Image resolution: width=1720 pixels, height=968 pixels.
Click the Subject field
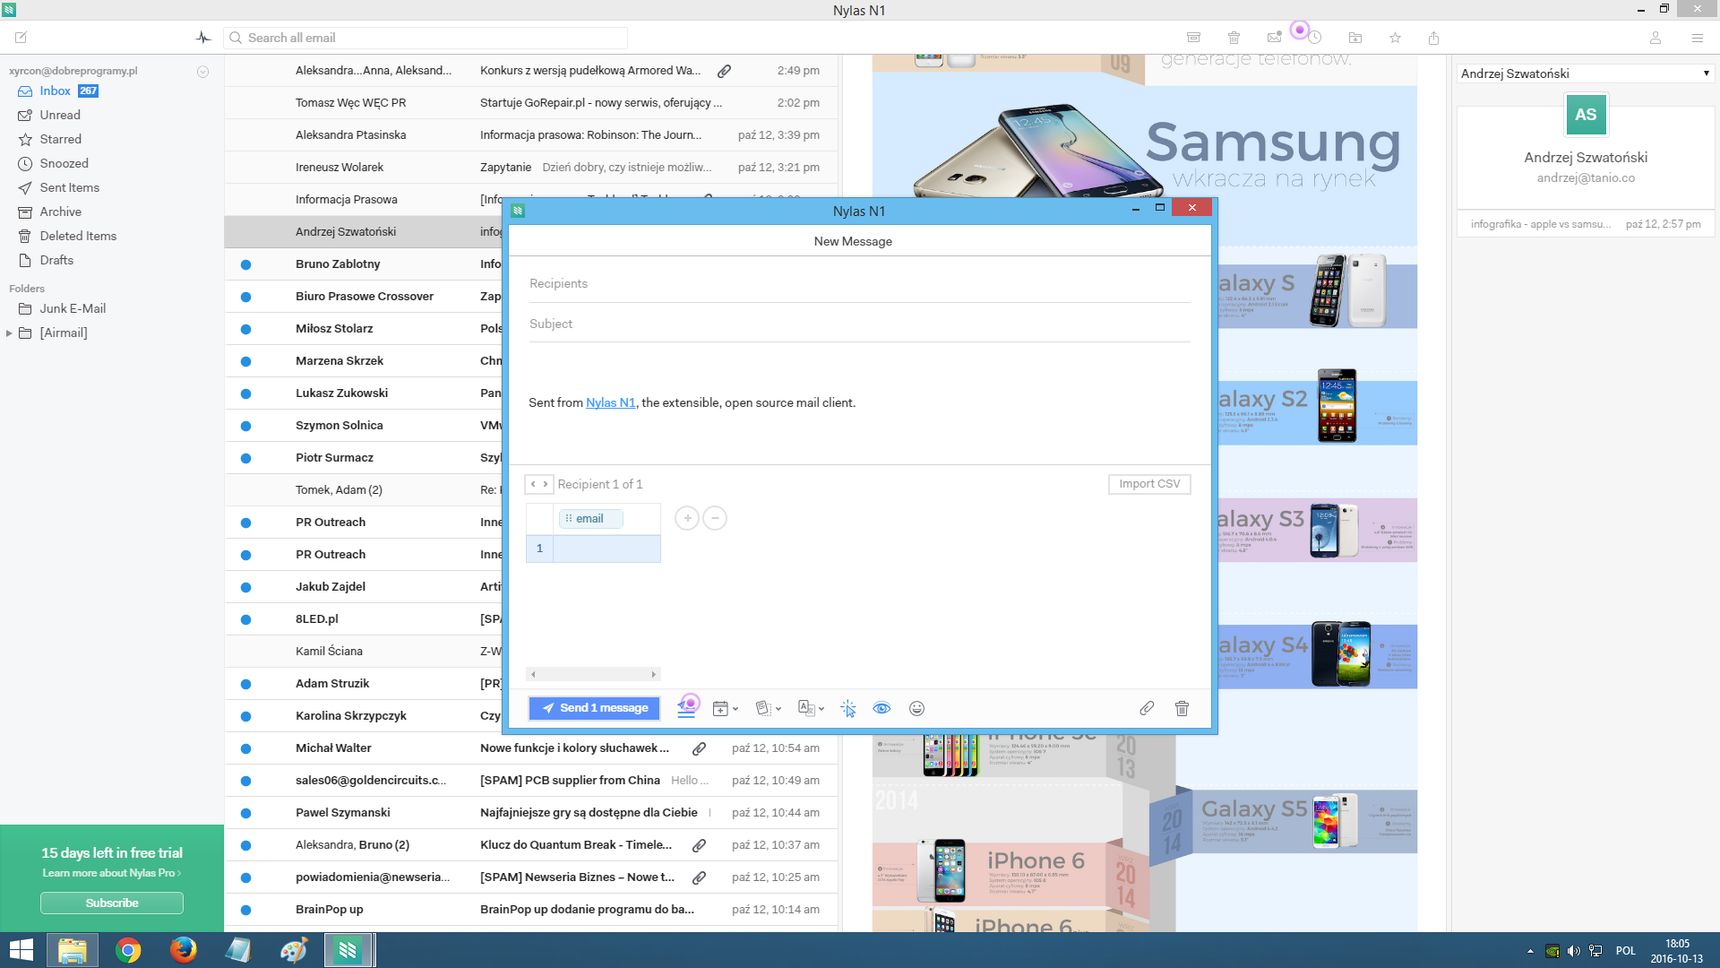pyautogui.click(x=859, y=324)
